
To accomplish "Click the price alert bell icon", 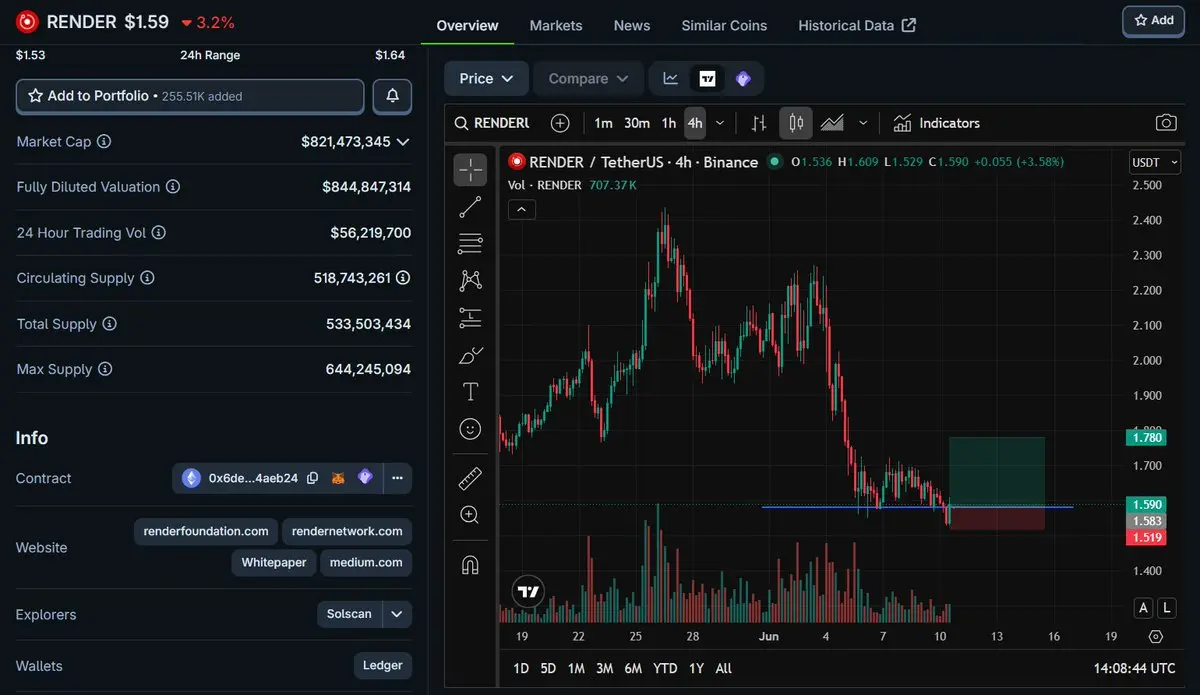I will coord(392,96).
